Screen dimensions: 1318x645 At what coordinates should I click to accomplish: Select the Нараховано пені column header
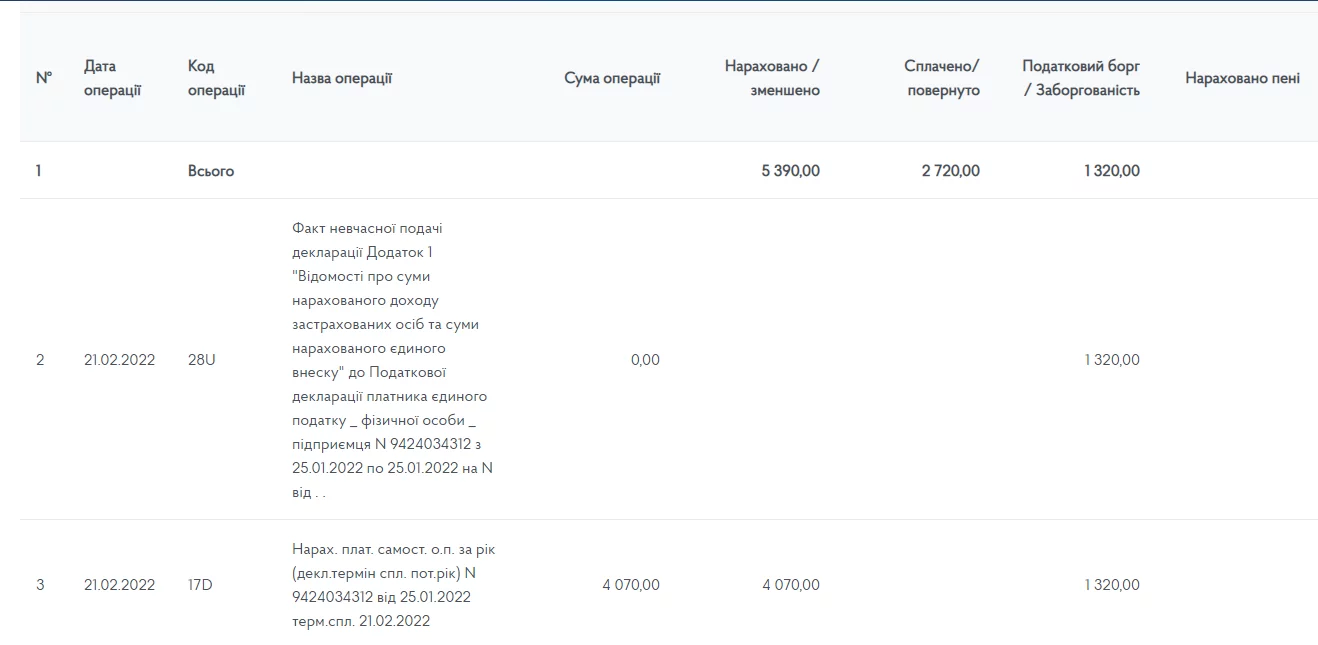click(1242, 78)
